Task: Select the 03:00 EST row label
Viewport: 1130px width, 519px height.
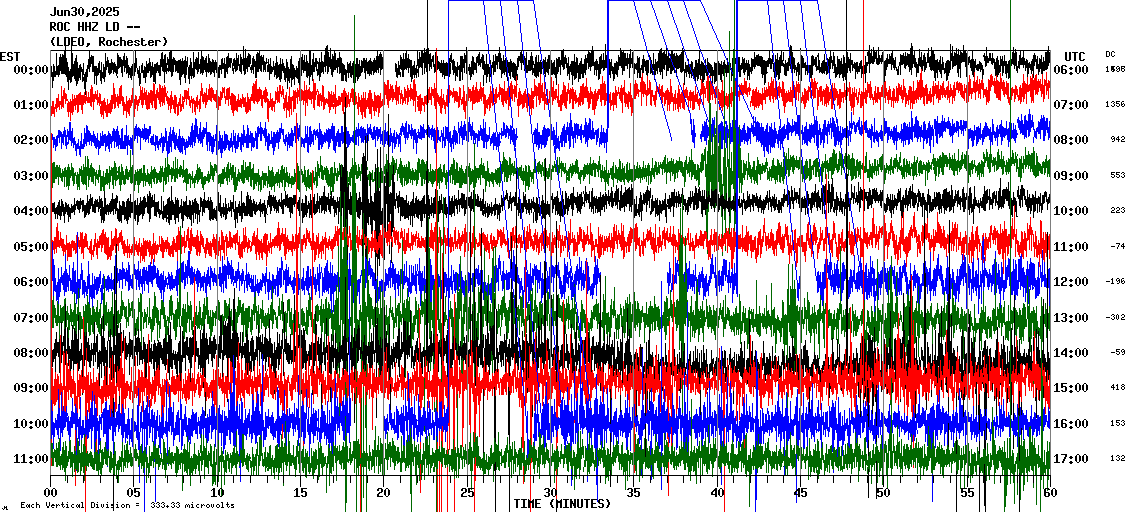Action: pos(30,176)
